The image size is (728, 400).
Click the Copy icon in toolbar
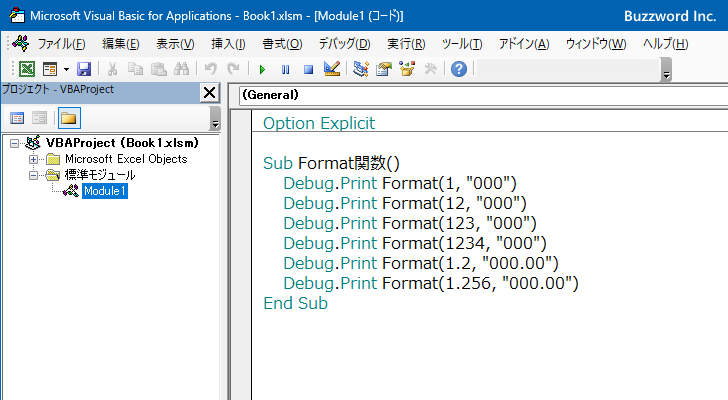135,69
